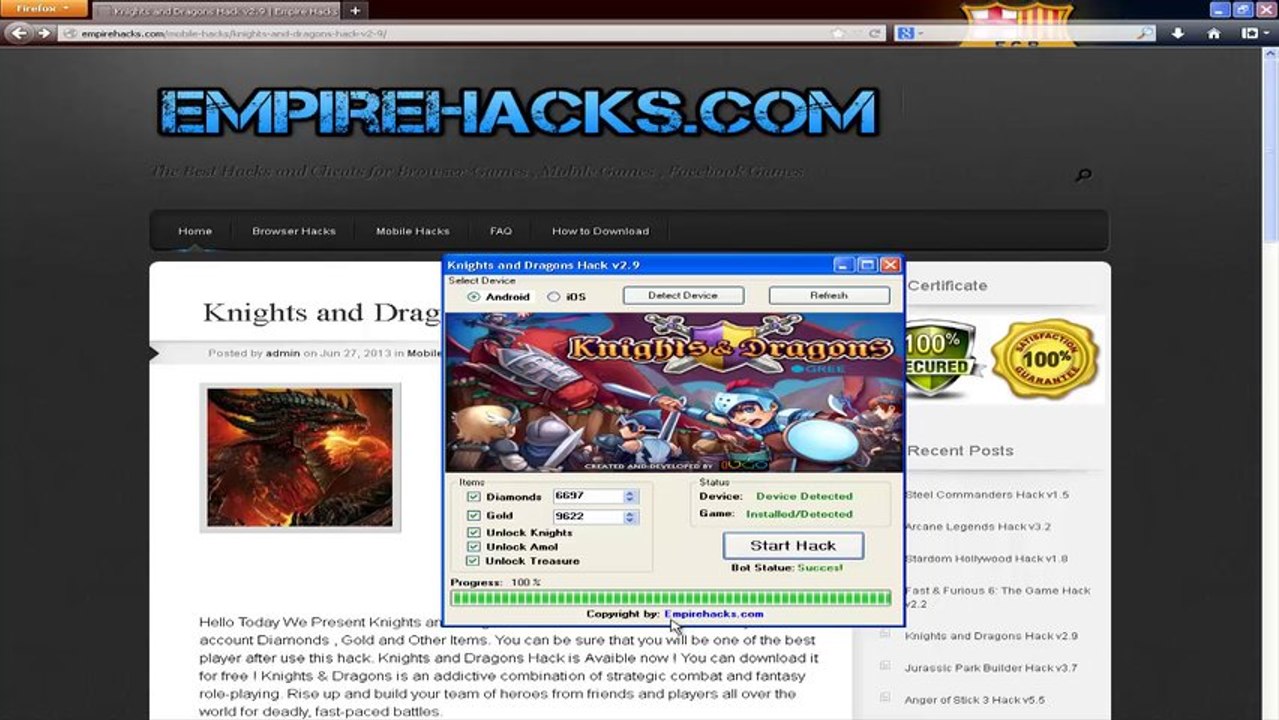Go back with the browser back arrow
Image resolution: width=1279 pixels, height=720 pixels.
point(18,33)
